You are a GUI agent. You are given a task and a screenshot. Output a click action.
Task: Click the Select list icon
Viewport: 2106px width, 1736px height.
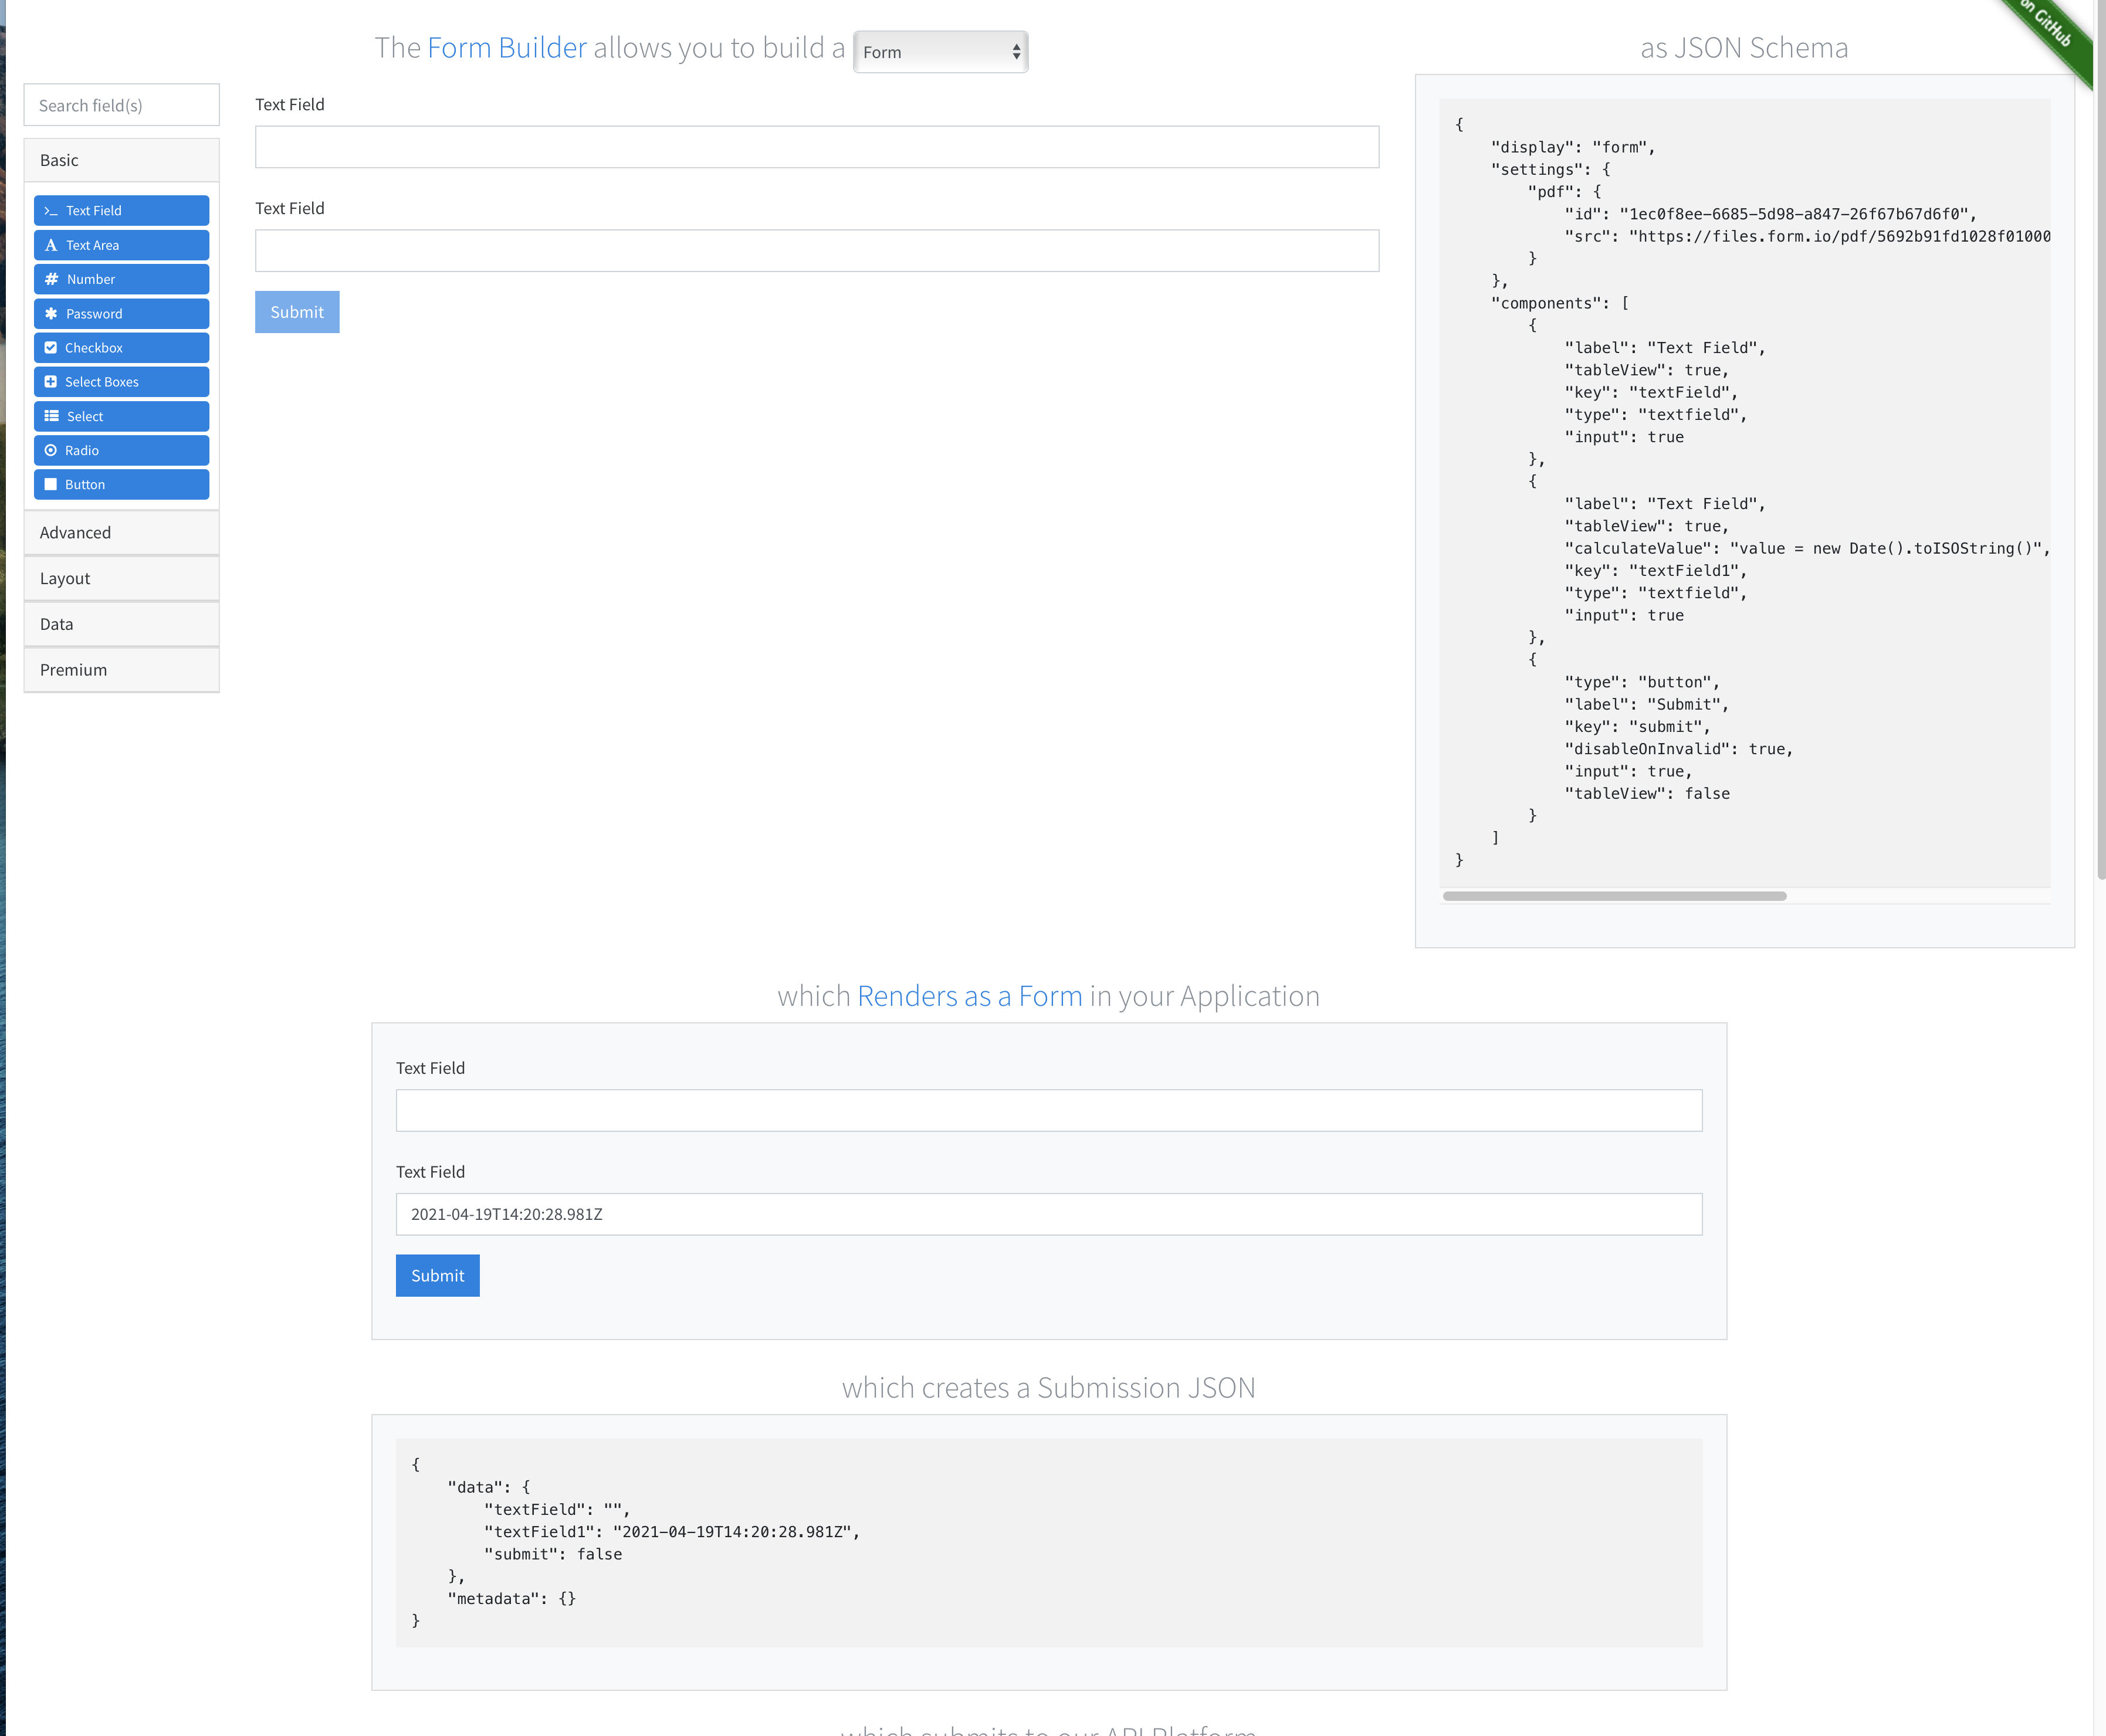click(x=51, y=416)
